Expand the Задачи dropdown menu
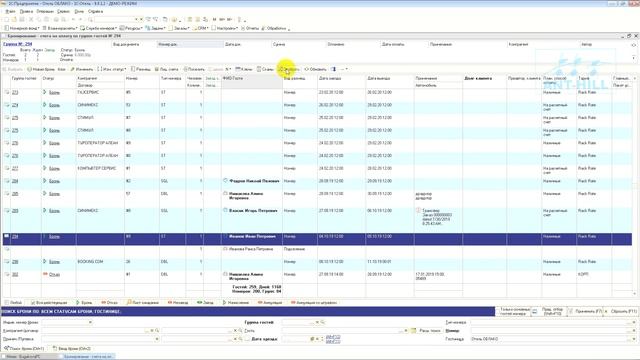640x360 pixels. click(156, 28)
